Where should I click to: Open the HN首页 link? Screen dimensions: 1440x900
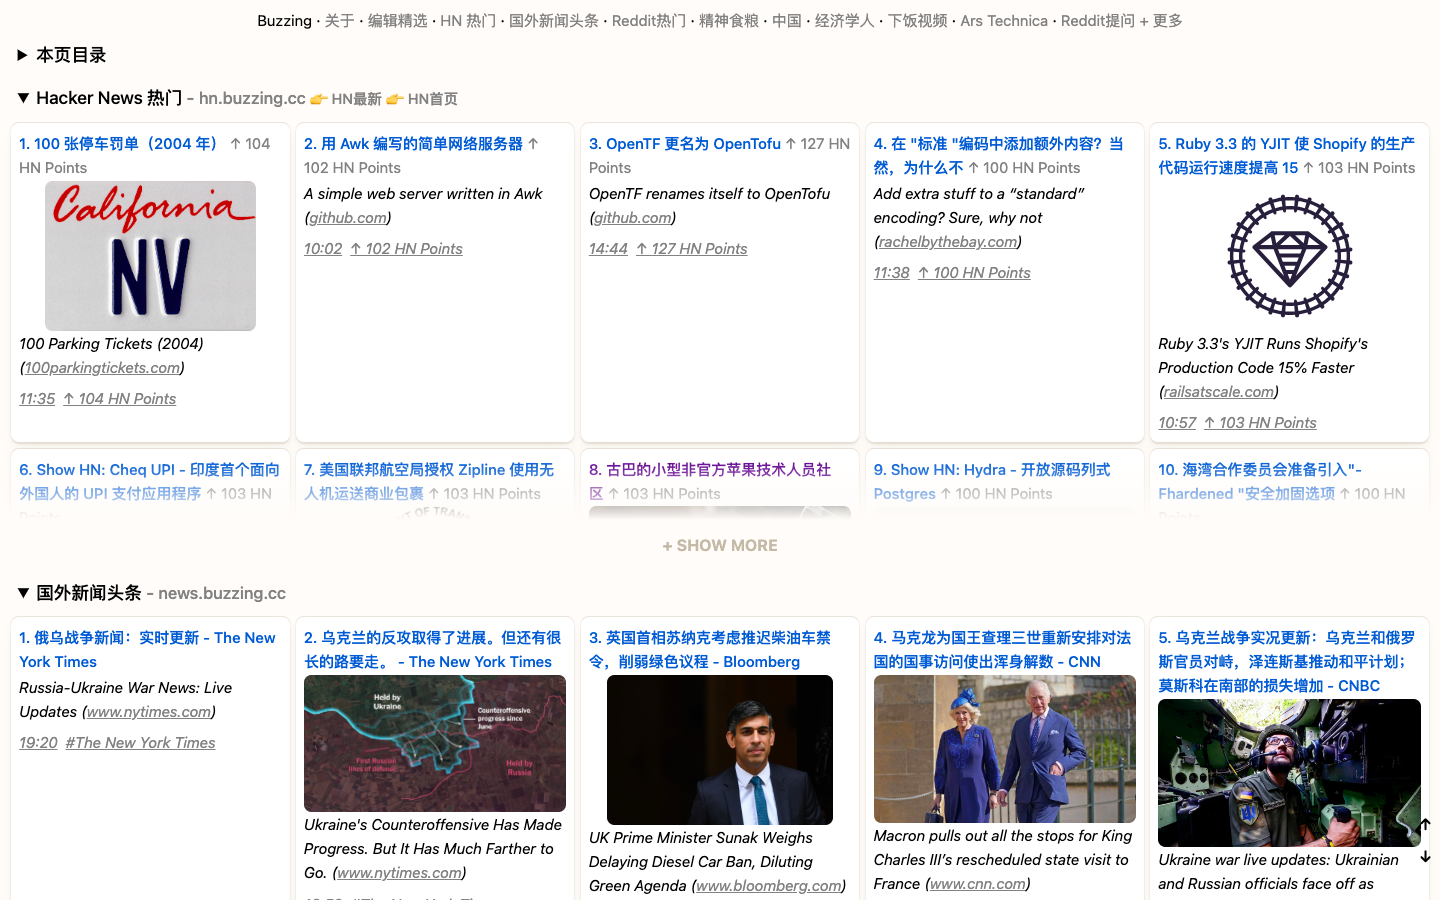tap(422, 99)
